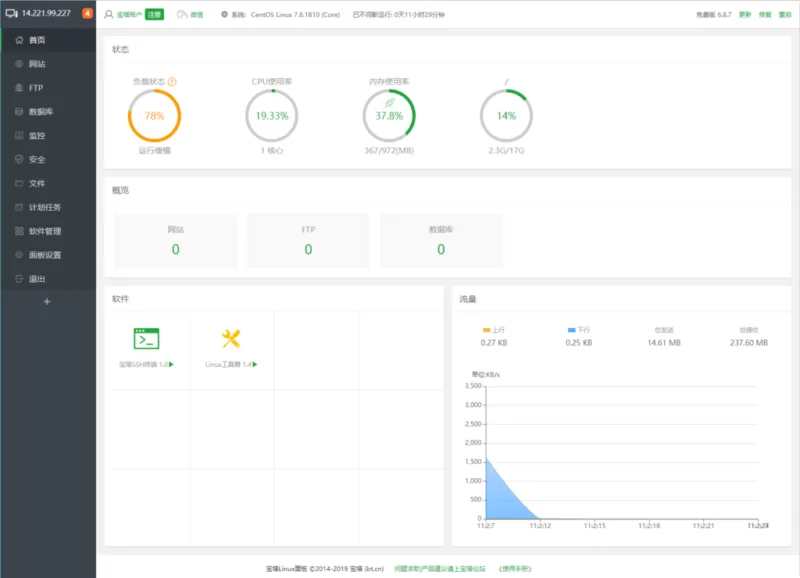Open the 网站 sidebar menu item
The image size is (800, 578).
(37, 64)
